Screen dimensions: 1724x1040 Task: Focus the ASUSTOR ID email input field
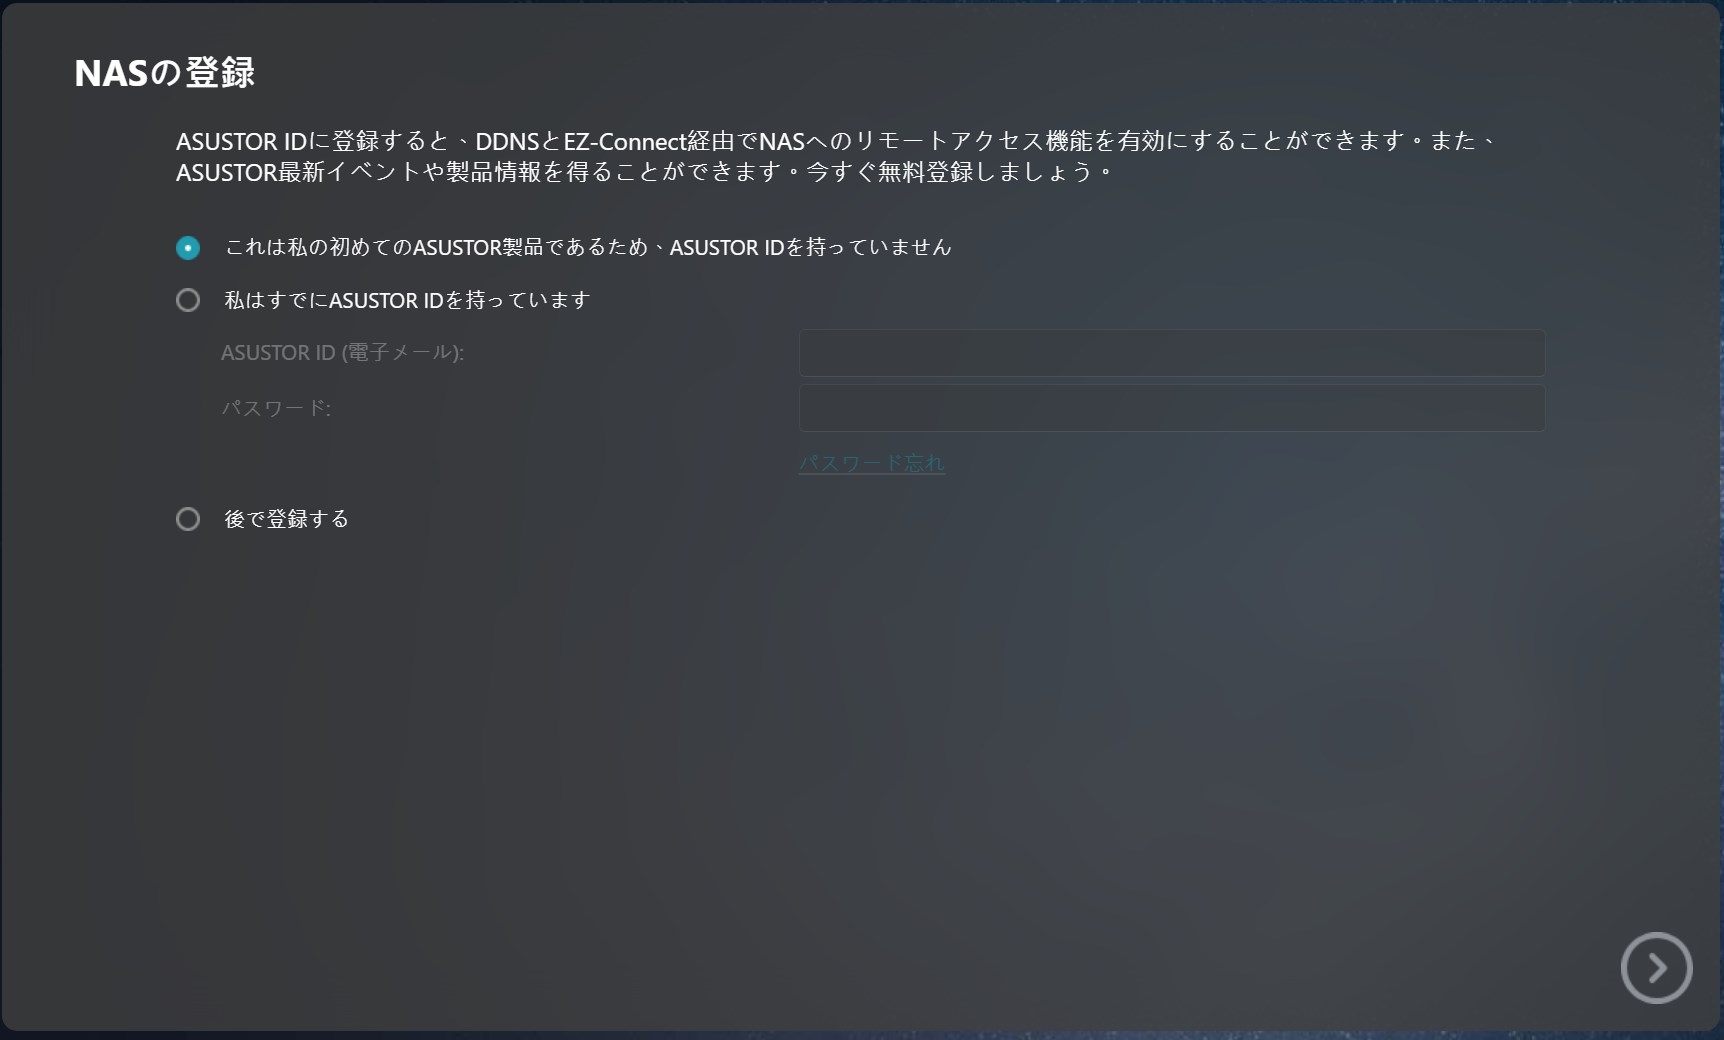coord(1171,353)
